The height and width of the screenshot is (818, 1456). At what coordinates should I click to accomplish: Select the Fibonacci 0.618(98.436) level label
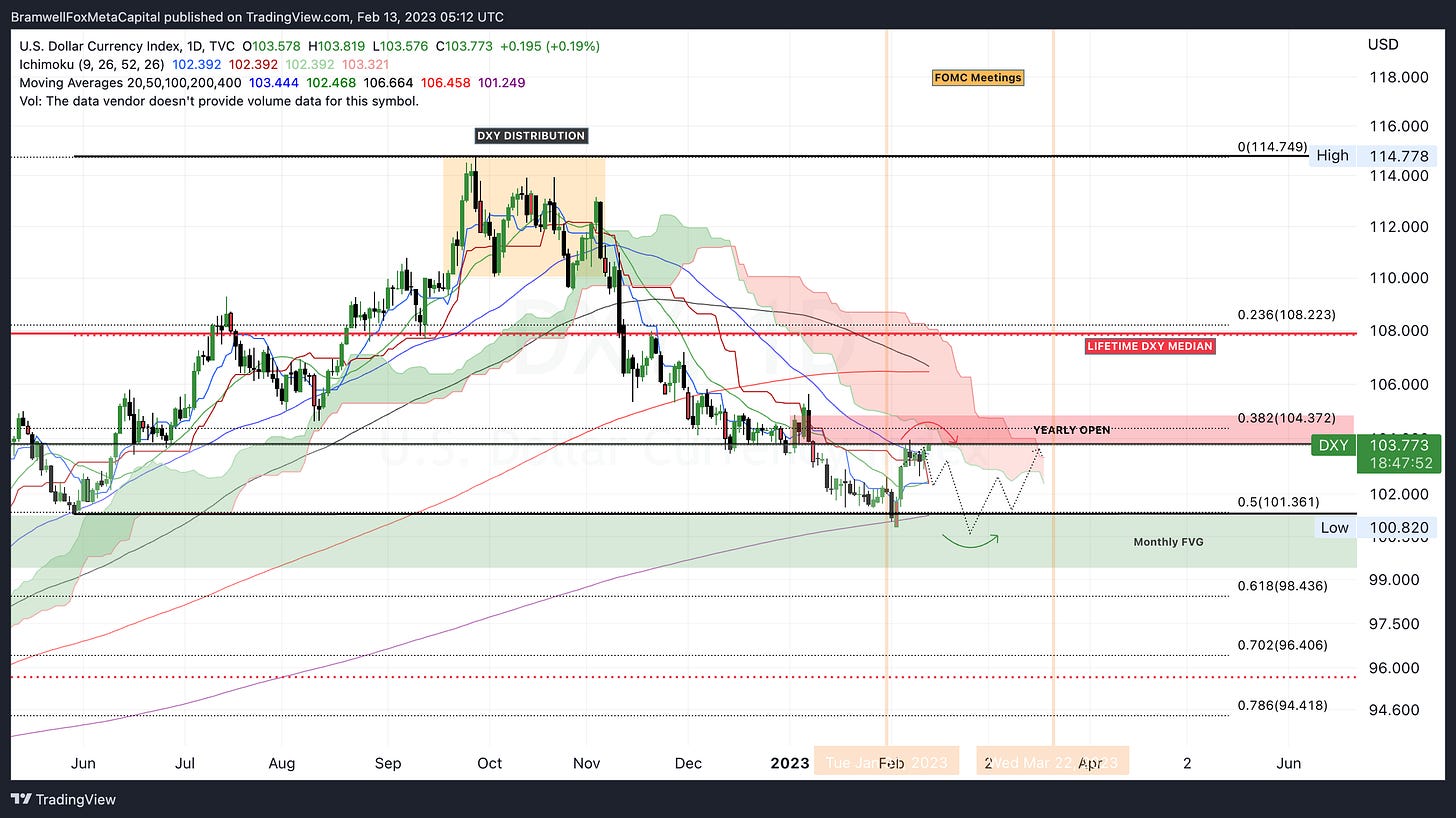point(1282,586)
